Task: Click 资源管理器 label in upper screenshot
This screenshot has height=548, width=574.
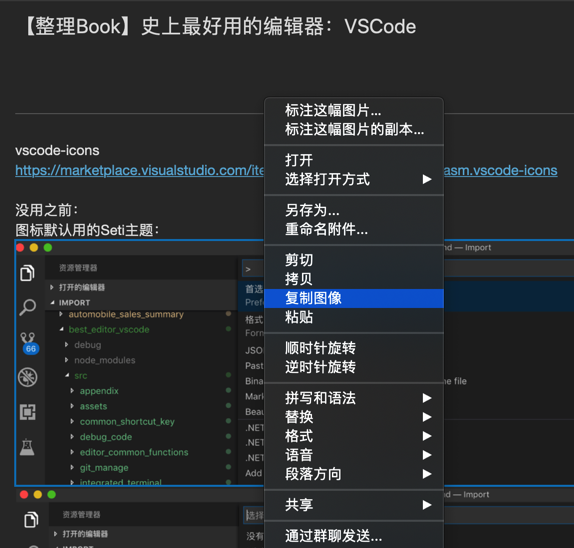Action: tap(78, 268)
